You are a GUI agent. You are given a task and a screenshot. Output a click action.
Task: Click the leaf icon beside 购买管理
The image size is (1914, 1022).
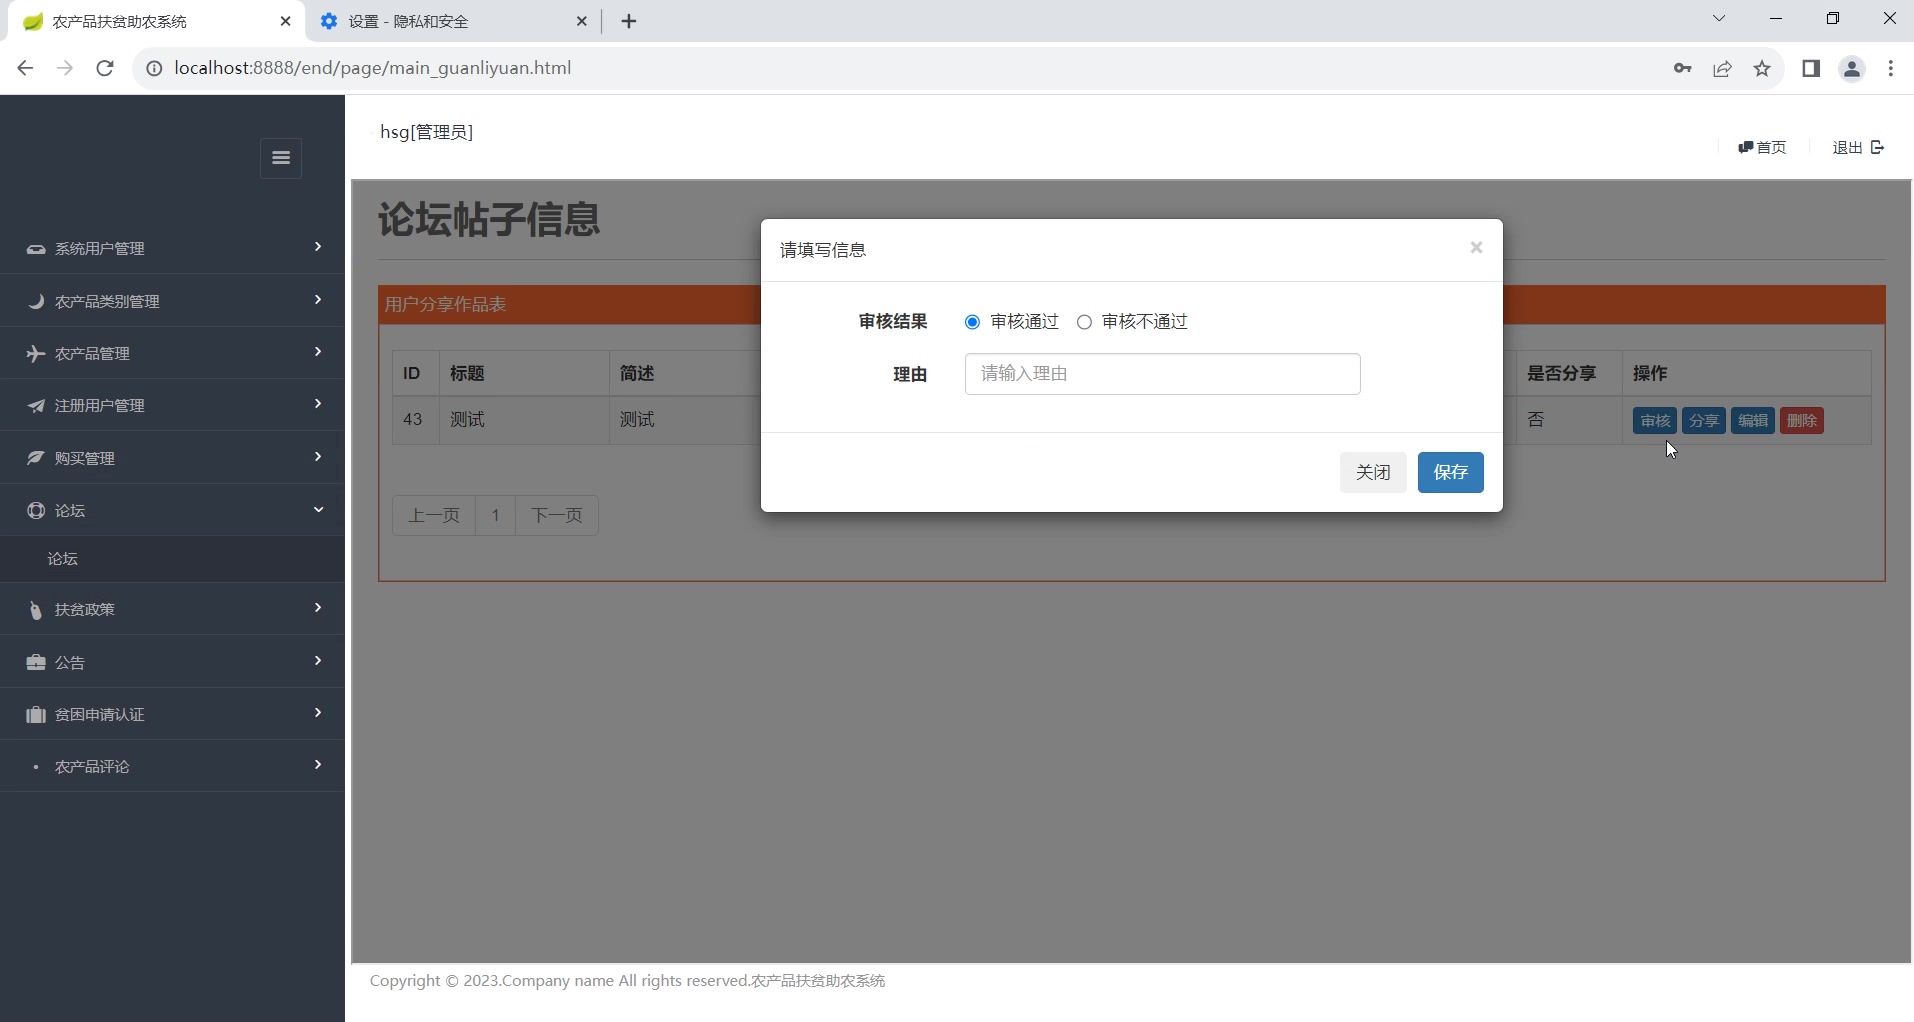36,458
